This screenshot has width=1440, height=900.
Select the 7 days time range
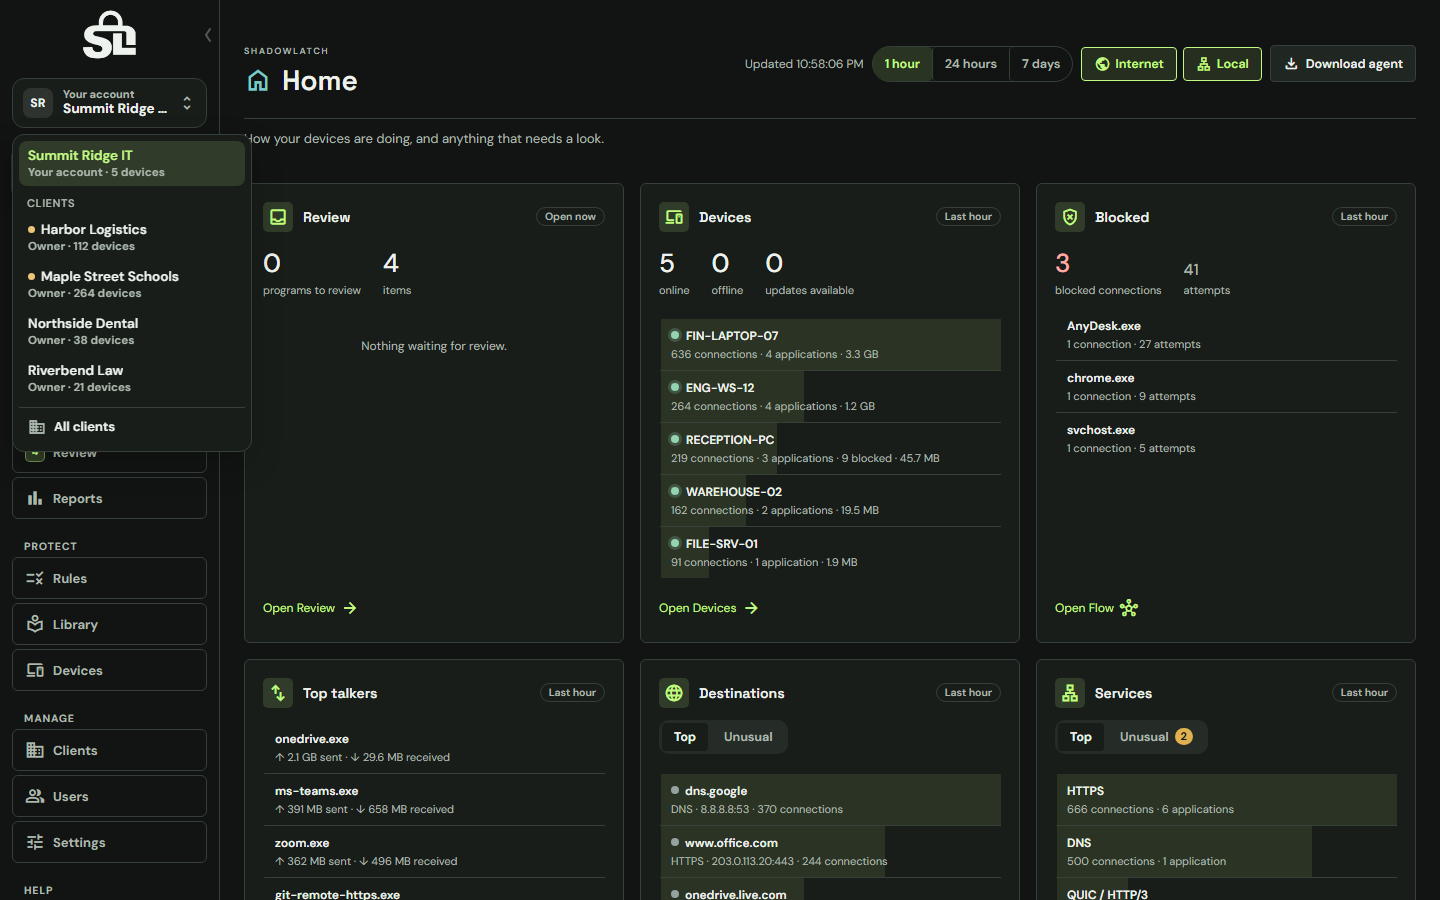point(1040,64)
